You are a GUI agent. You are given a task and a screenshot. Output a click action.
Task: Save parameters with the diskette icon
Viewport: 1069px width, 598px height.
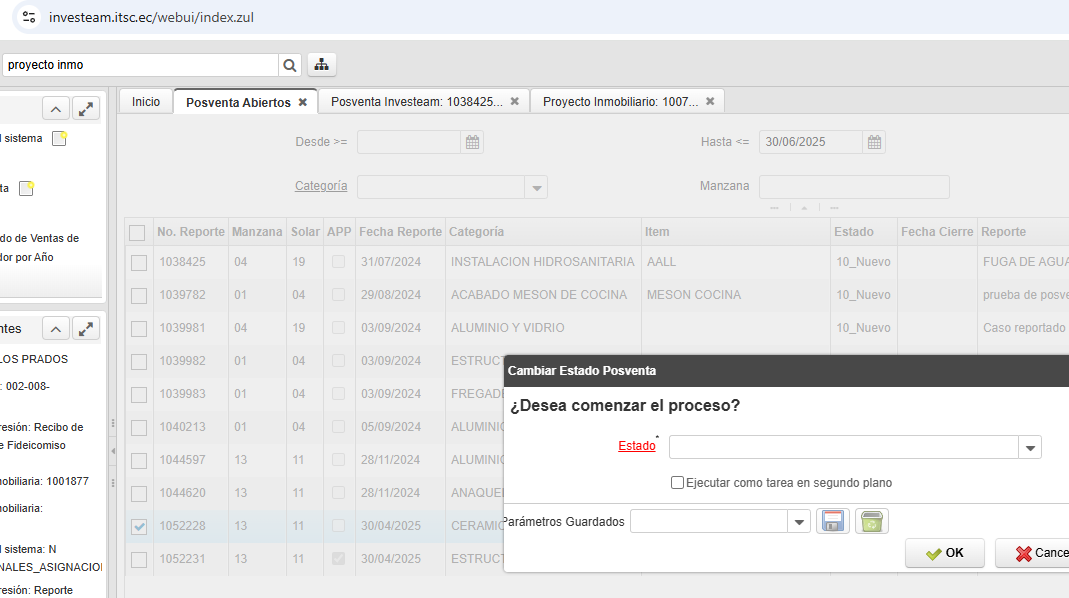click(x=832, y=521)
